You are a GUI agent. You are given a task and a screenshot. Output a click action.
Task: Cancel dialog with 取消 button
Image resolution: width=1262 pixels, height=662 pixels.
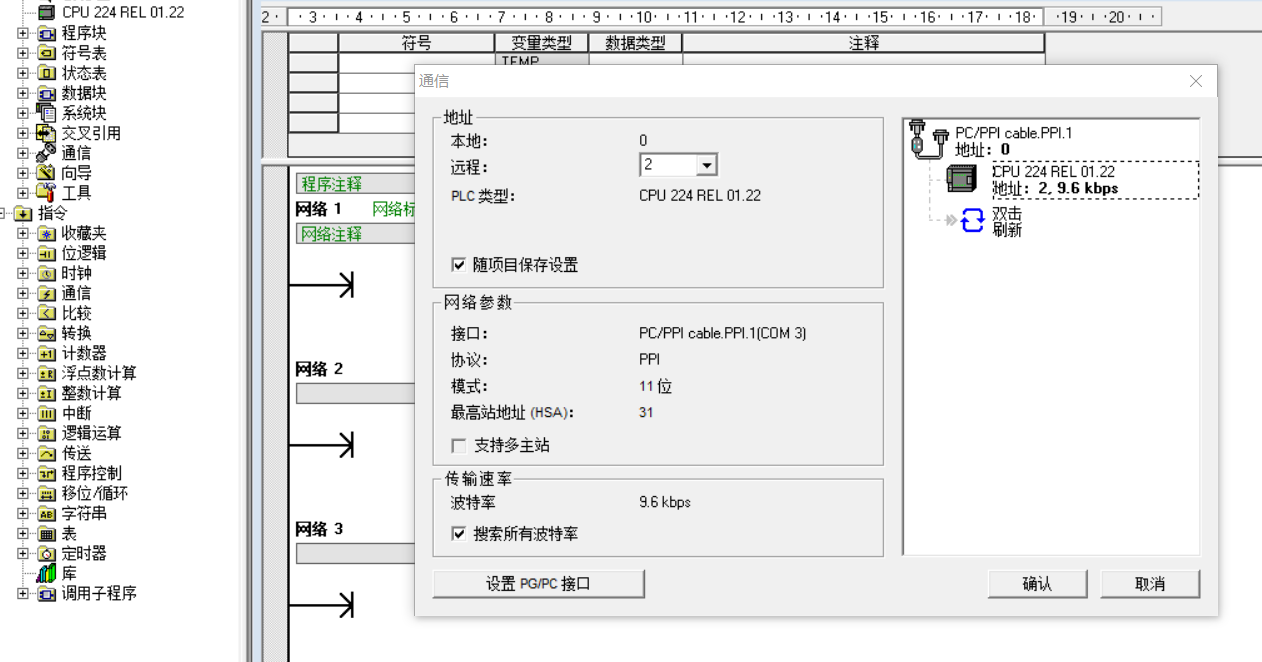coord(1150,584)
